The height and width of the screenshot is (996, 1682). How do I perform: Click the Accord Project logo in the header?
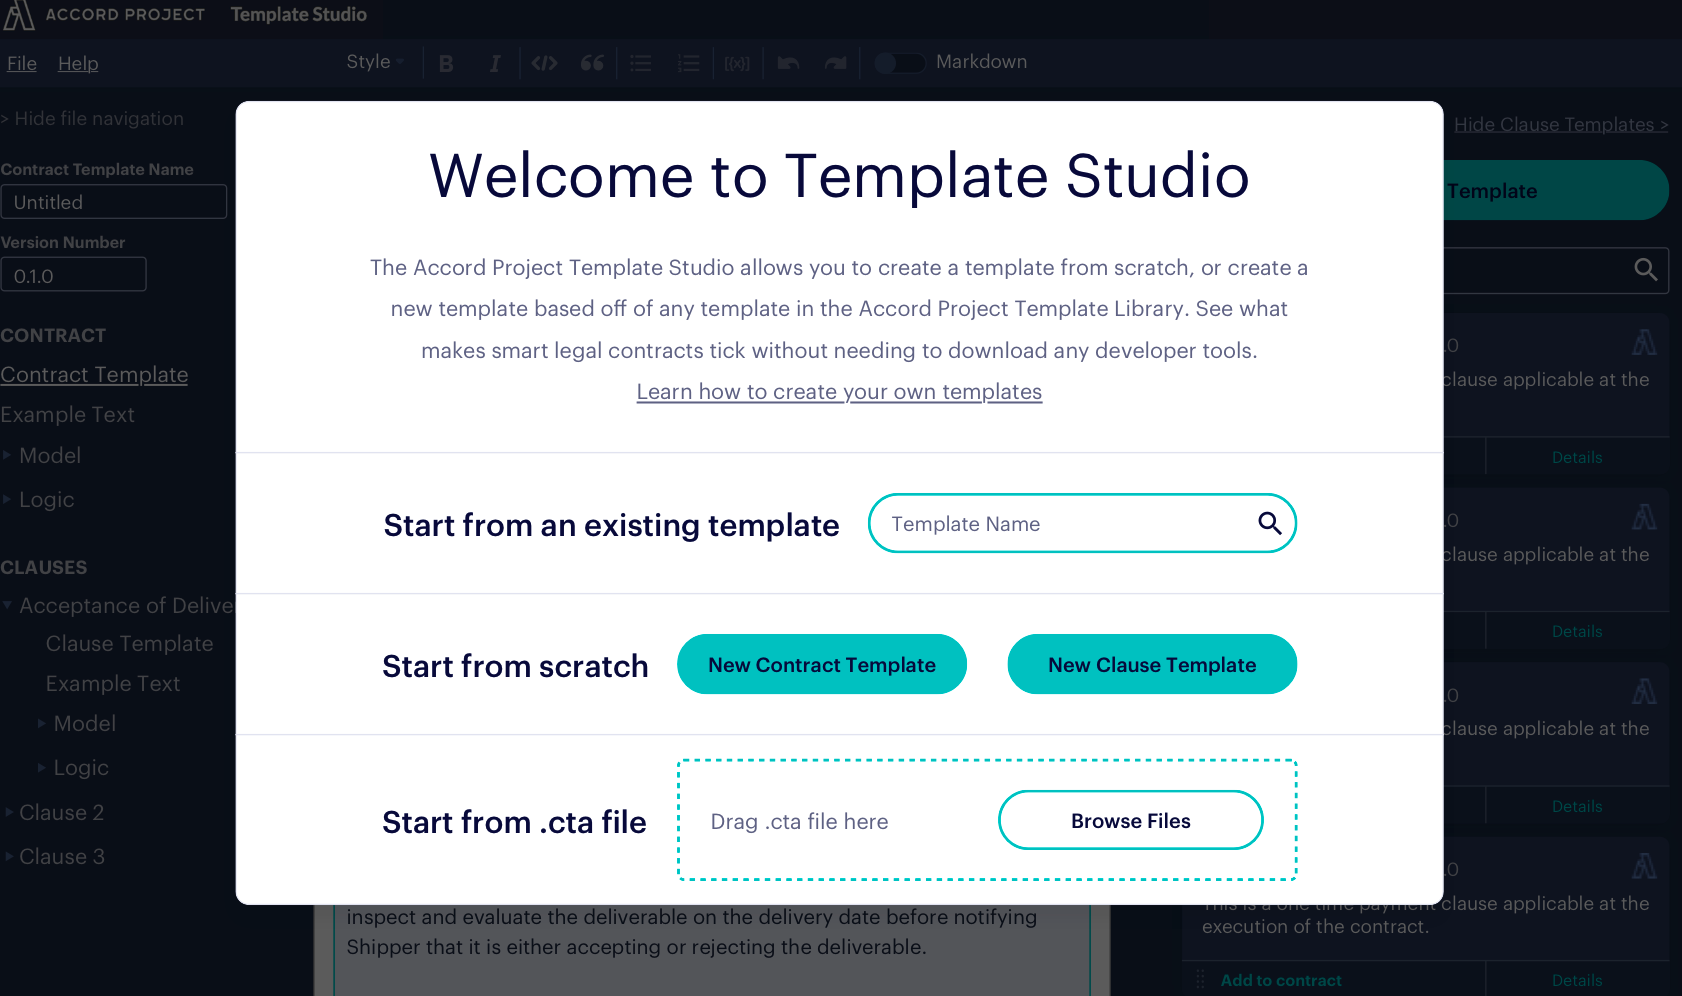(18, 14)
